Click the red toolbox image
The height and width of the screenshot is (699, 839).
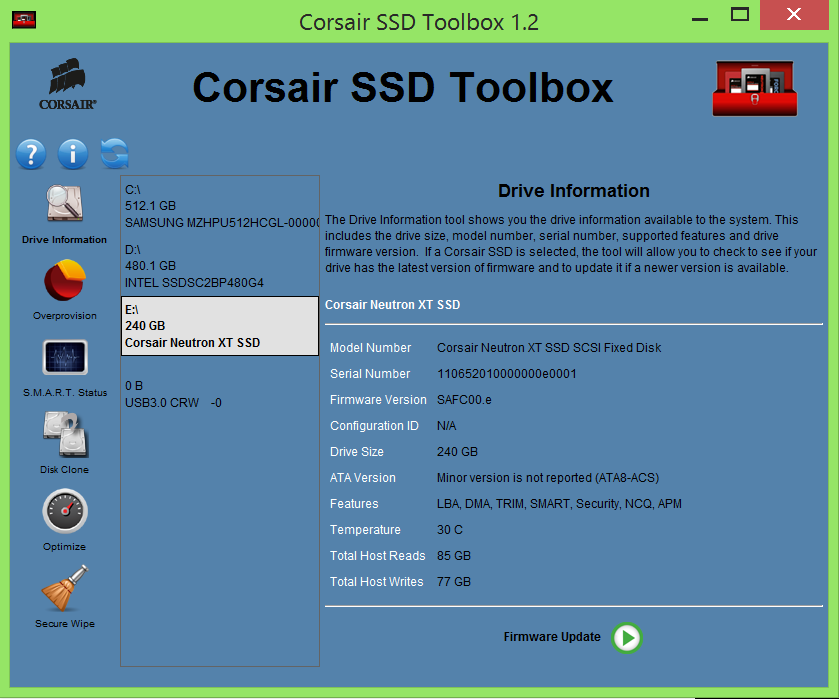(x=754, y=88)
